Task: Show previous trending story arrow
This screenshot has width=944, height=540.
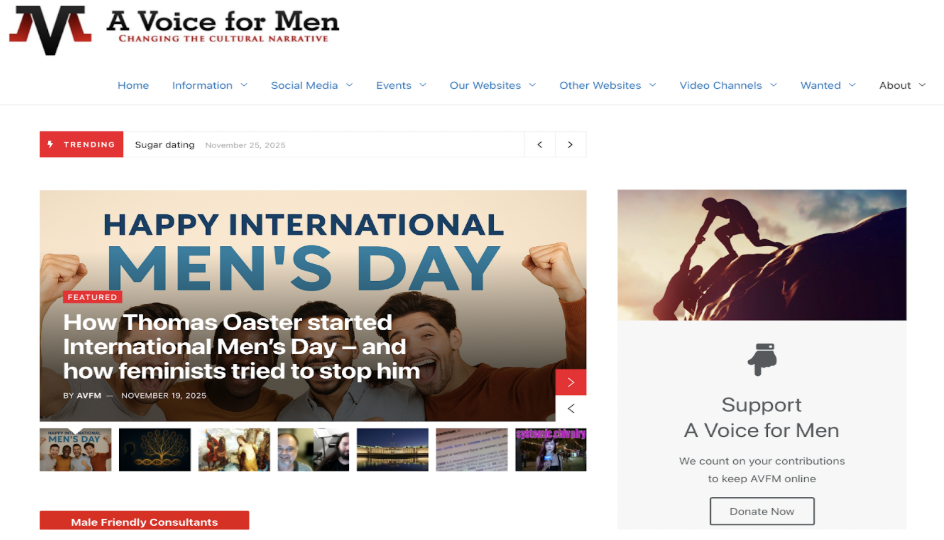Action: (x=540, y=145)
